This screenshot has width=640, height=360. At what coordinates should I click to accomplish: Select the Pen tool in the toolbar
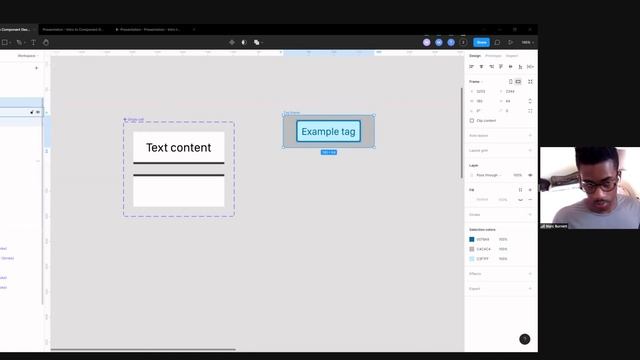coord(19,42)
